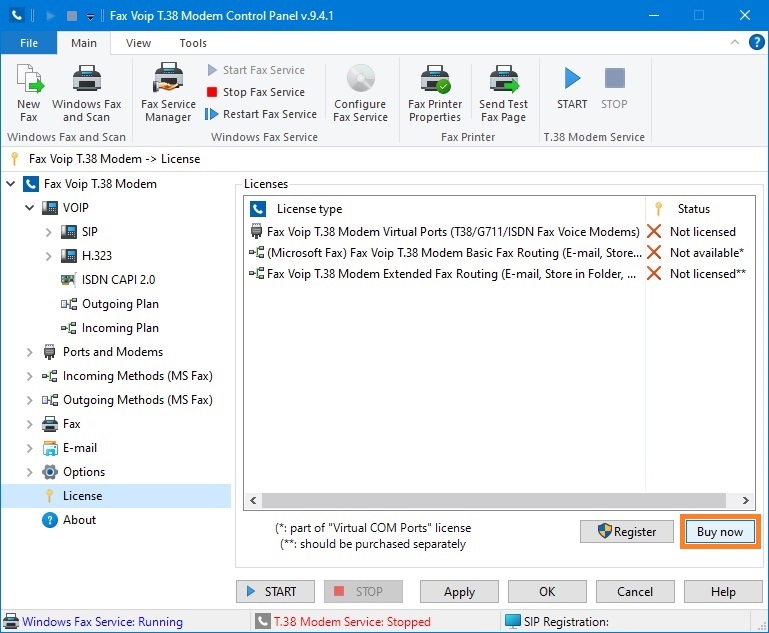This screenshot has height=633, width=769.
Task: Expand Outgoing Methods (MS Fax)
Action: click(x=29, y=400)
